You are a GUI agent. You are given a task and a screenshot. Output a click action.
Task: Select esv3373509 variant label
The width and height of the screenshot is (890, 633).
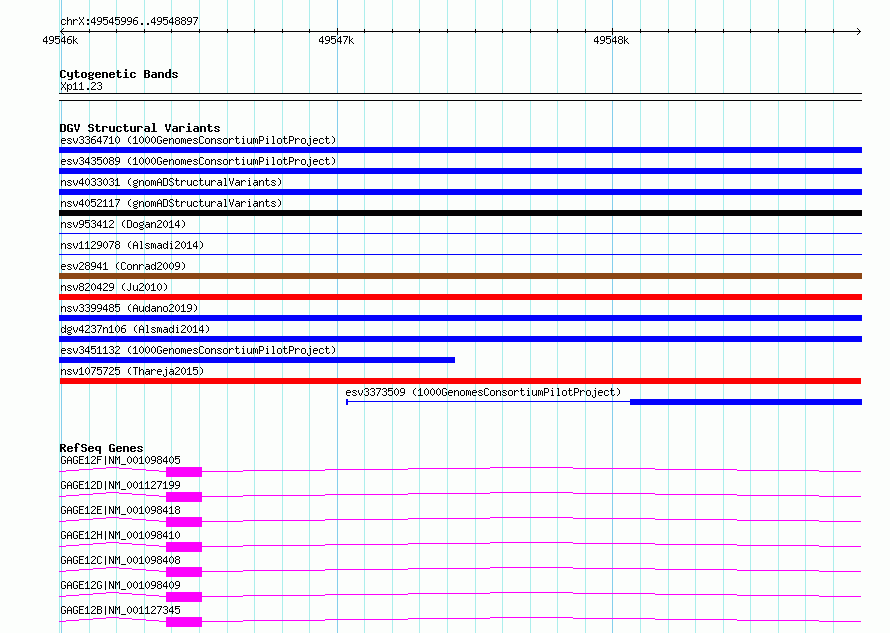pyautogui.click(x=483, y=392)
